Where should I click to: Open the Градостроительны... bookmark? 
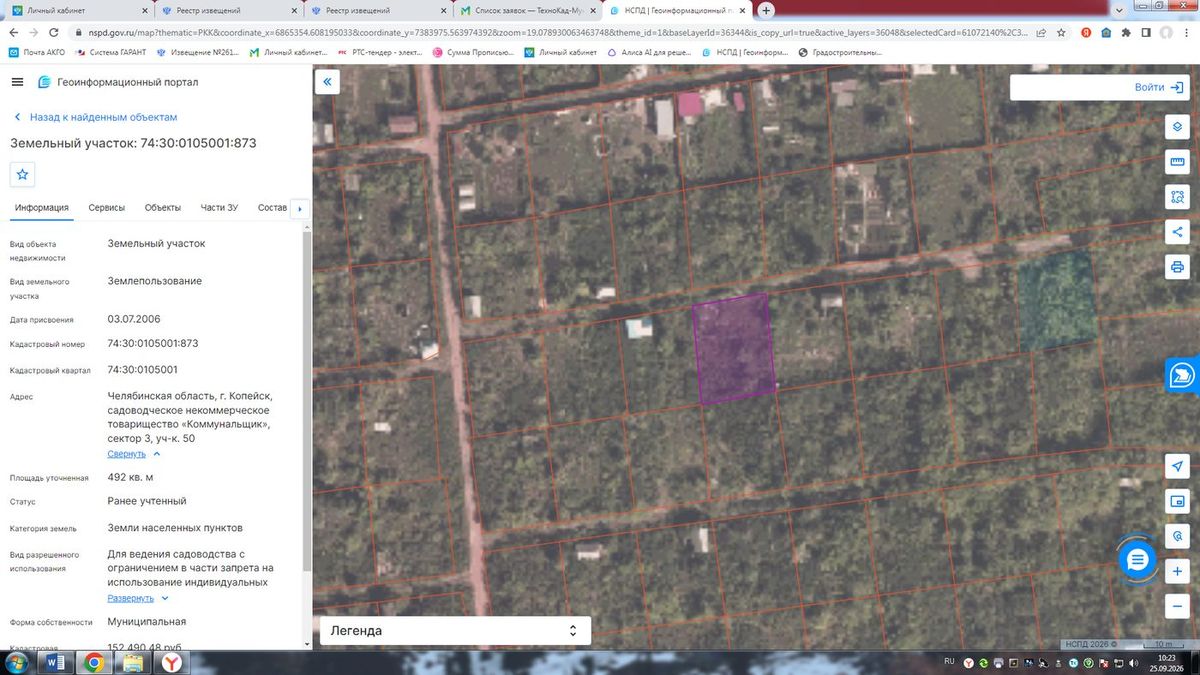point(840,52)
